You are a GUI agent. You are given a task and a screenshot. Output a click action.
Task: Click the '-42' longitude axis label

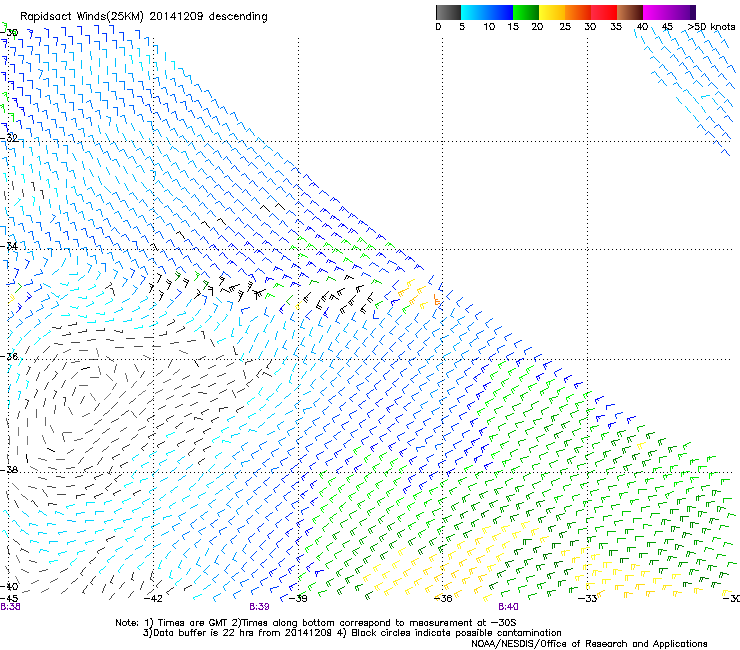coord(153,599)
